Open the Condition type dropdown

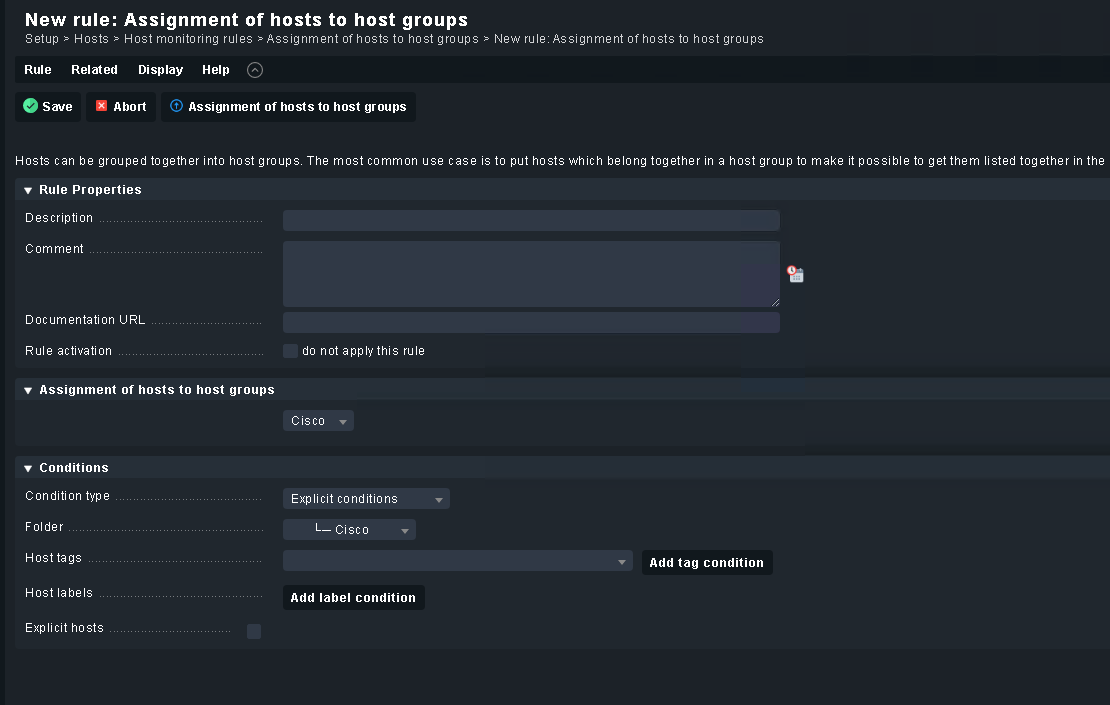366,499
